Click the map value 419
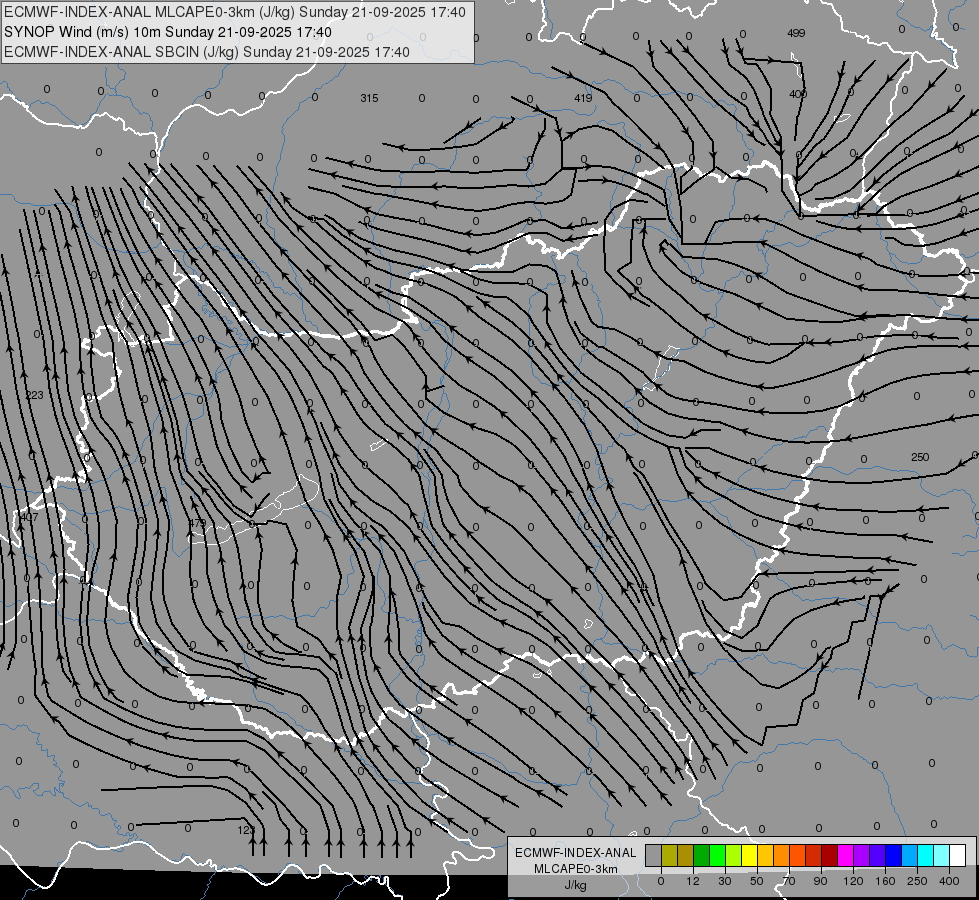Screen dimensions: 979x900 [x=583, y=98]
